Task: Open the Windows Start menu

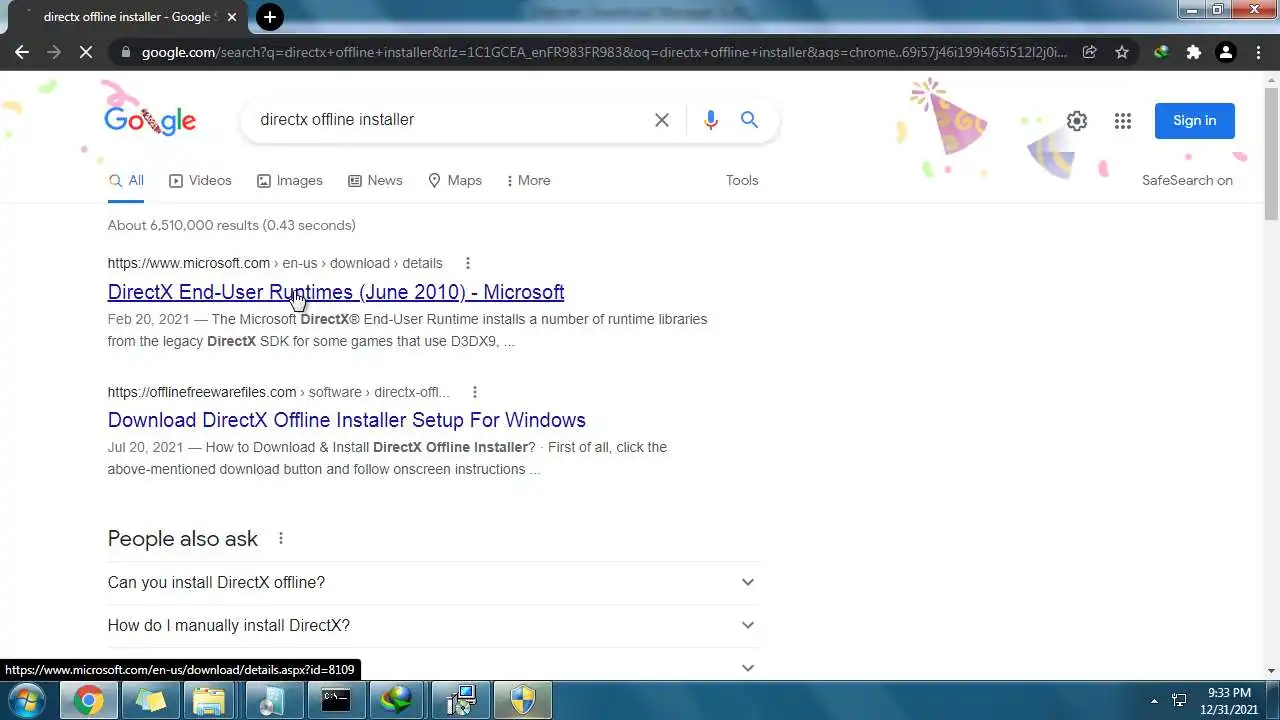Action: coord(26,701)
